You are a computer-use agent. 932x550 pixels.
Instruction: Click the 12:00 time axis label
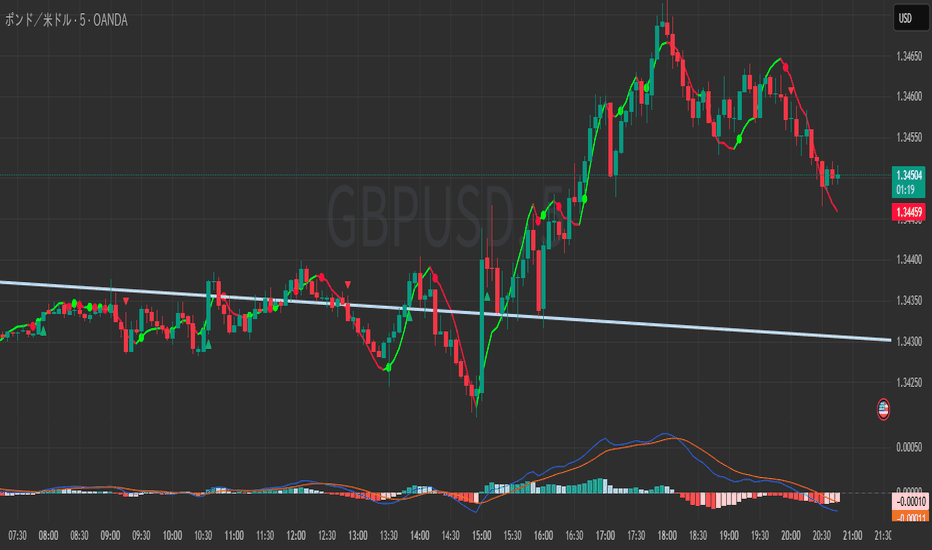point(296,536)
